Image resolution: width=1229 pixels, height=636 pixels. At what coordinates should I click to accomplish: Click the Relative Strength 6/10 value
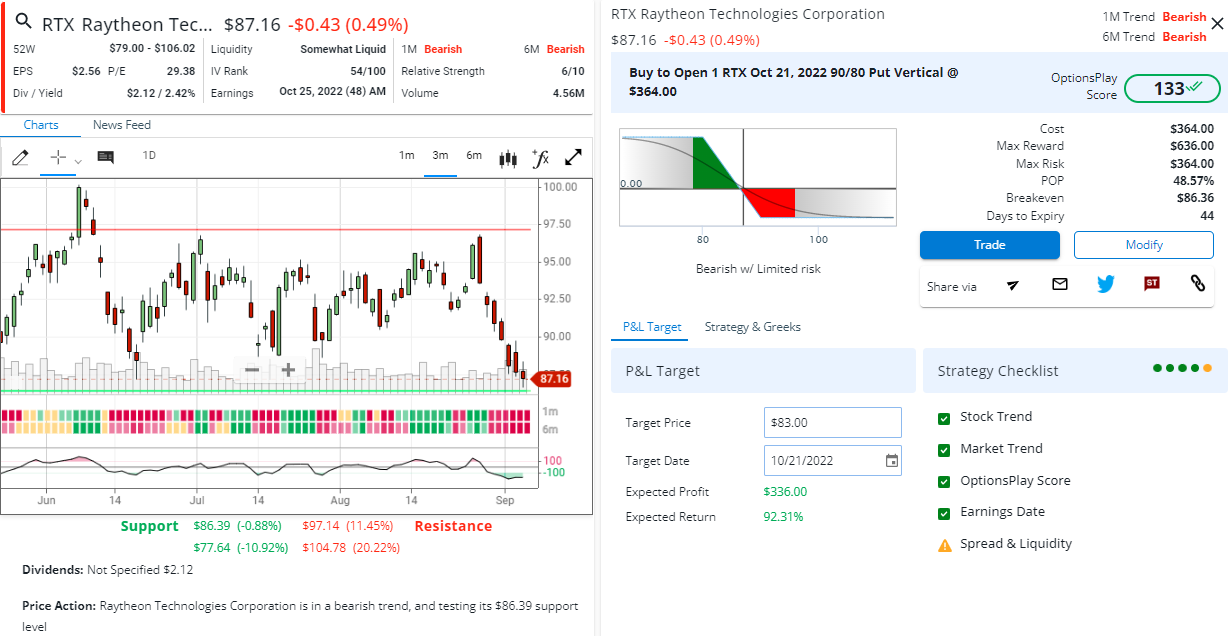tap(574, 71)
